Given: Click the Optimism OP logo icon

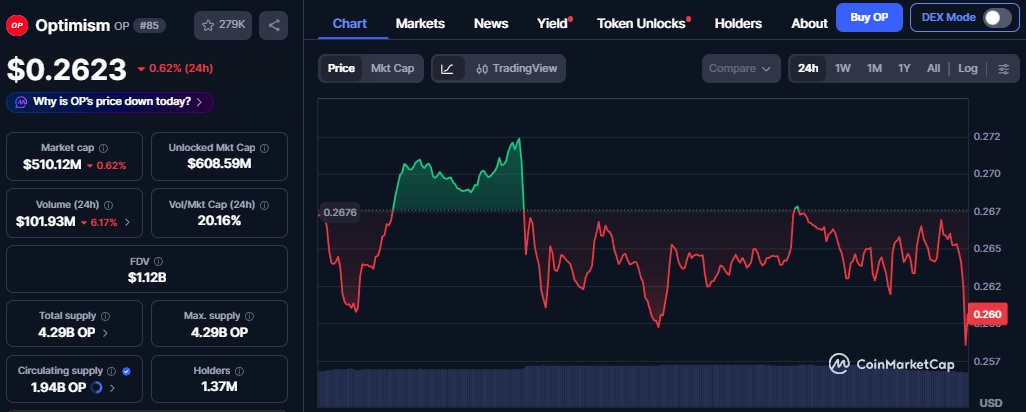Looking at the screenshot, I should click(16, 26).
